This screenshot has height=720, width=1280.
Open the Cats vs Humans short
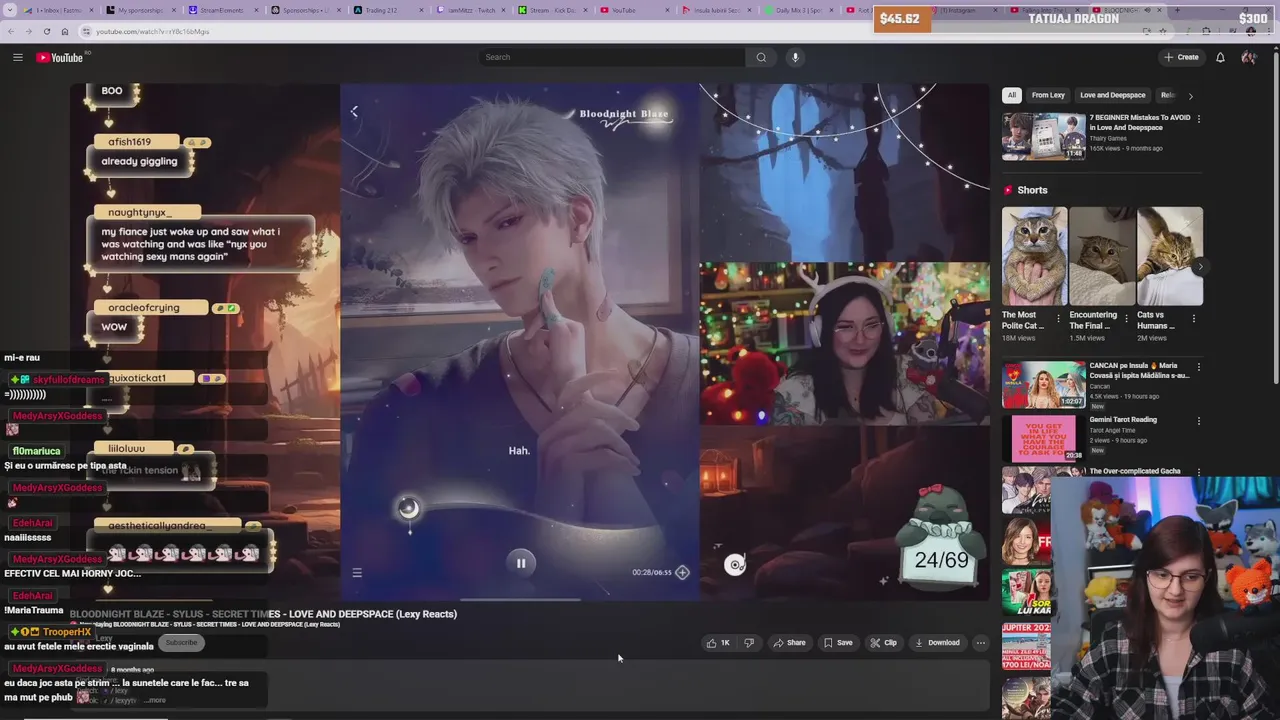pos(1170,256)
